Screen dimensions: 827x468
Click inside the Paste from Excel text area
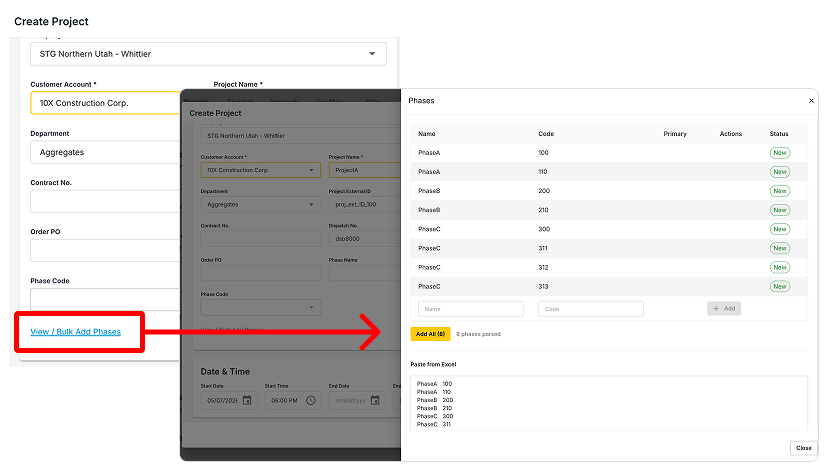point(609,404)
